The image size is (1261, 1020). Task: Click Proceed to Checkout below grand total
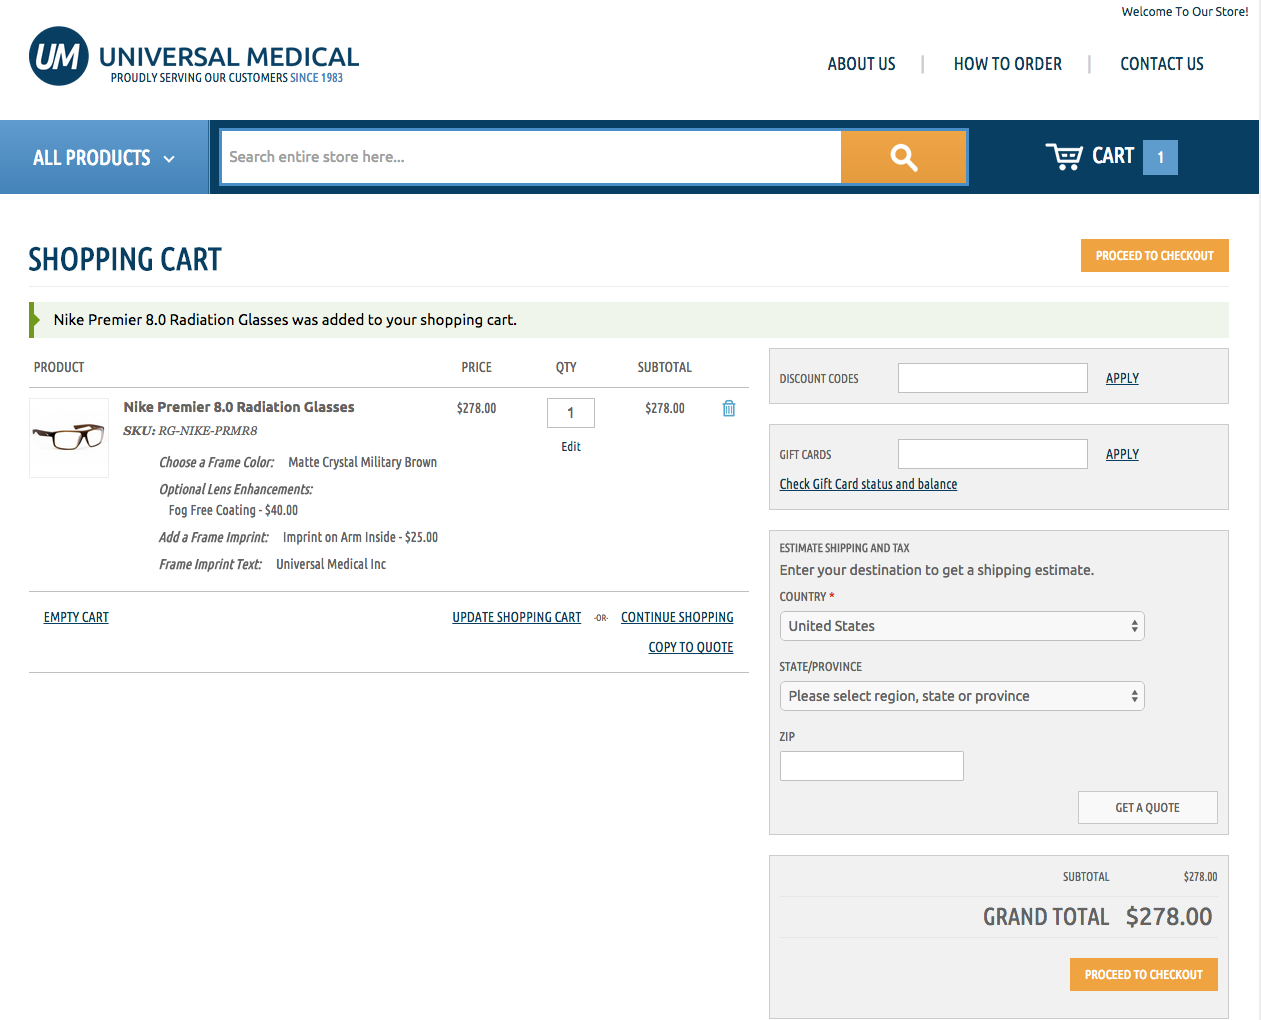coord(1144,975)
